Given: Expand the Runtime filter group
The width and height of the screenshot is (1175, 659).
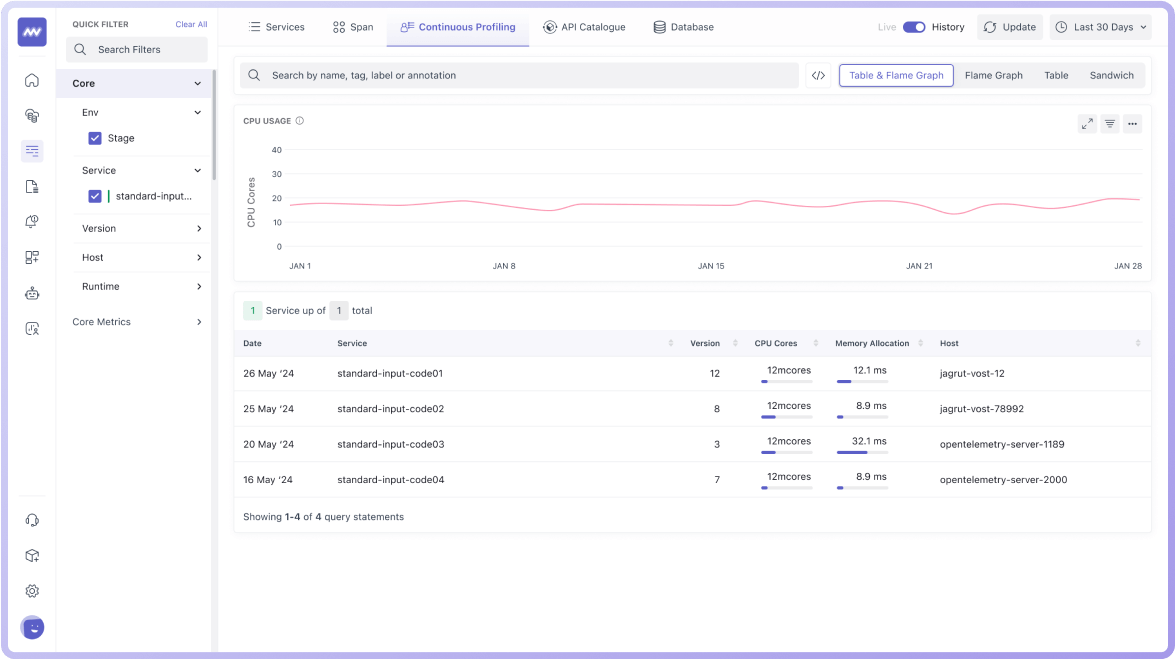Looking at the screenshot, I should (x=199, y=286).
